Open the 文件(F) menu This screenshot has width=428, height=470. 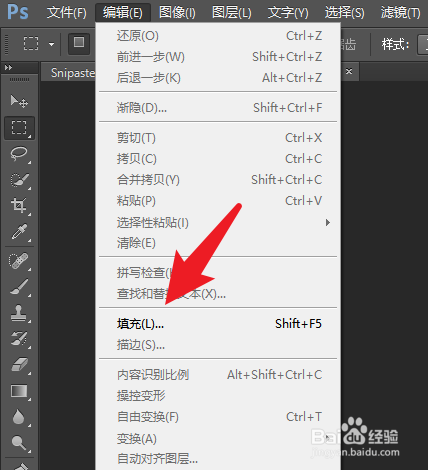click(x=67, y=13)
